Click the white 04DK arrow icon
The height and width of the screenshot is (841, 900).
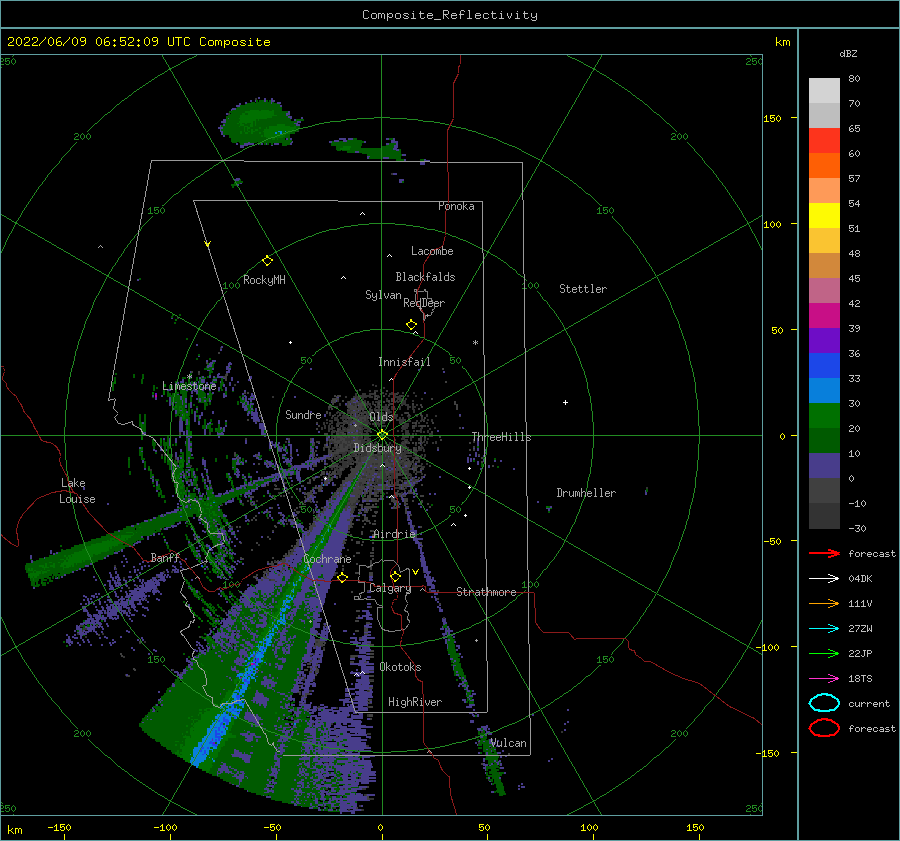point(824,579)
